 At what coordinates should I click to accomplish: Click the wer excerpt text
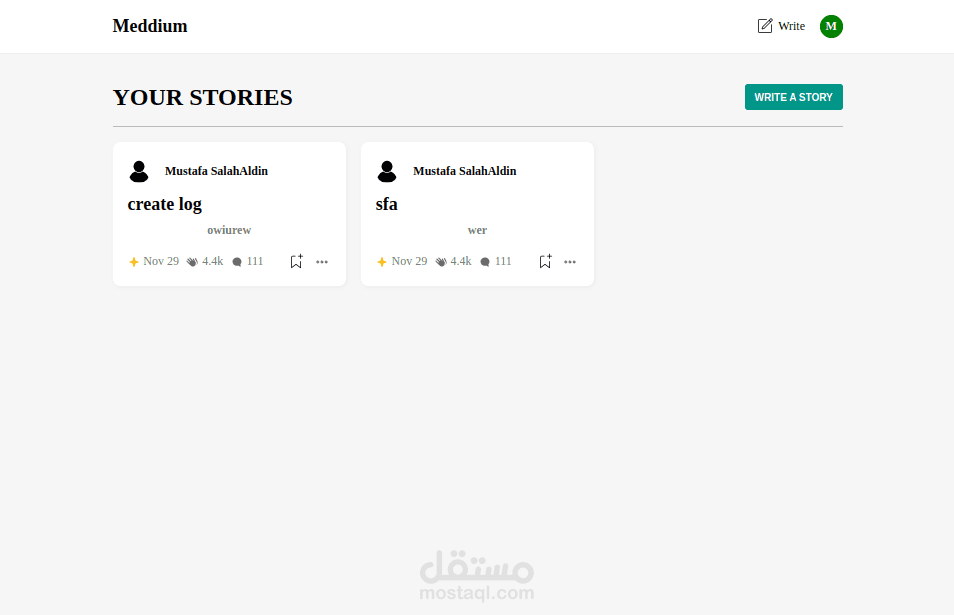pyautogui.click(x=477, y=230)
